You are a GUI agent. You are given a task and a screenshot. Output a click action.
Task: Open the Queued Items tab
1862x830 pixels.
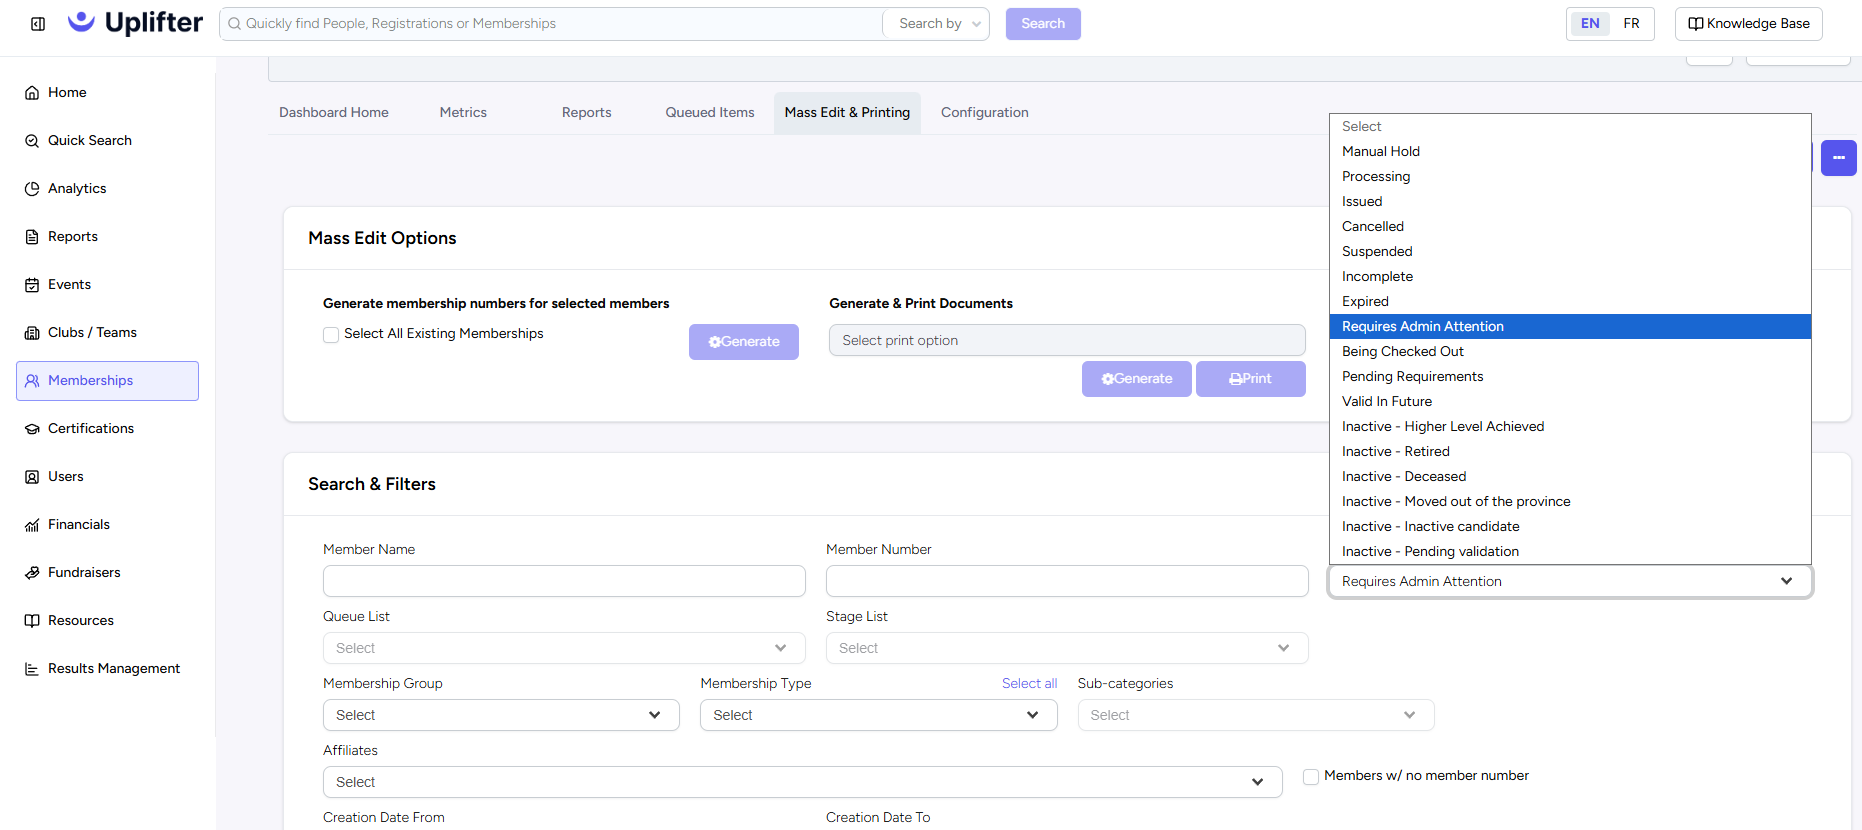click(710, 113)
